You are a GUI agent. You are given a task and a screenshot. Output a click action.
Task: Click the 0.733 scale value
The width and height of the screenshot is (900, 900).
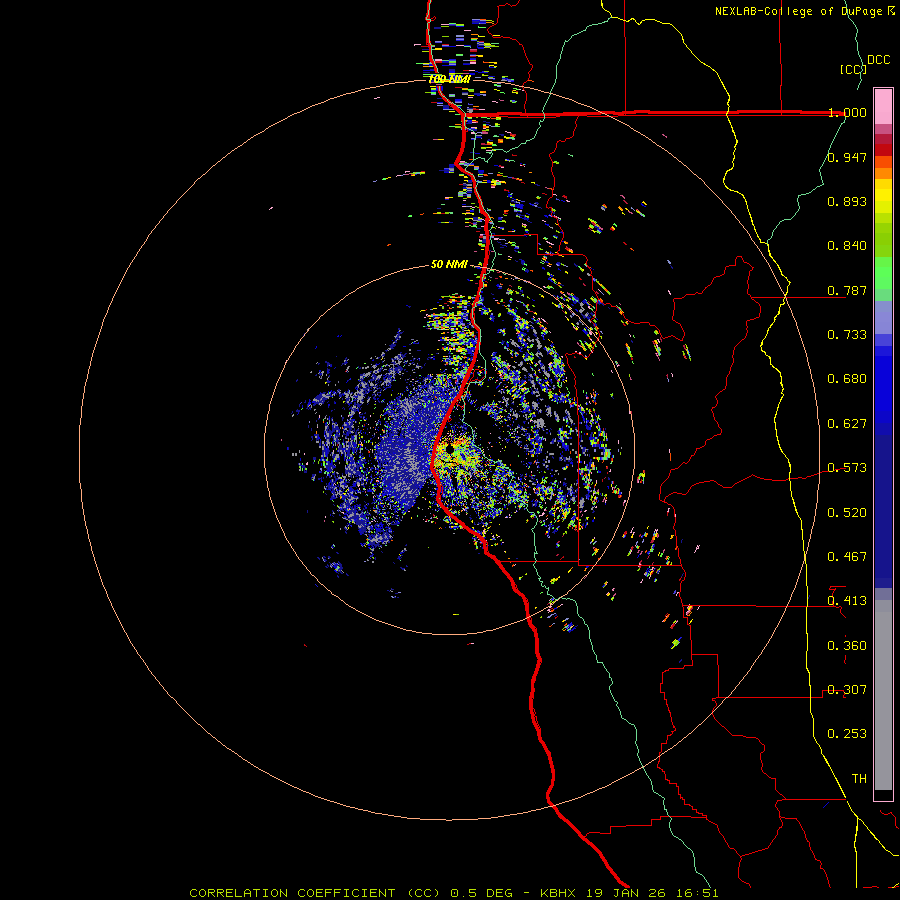(847, 335)
